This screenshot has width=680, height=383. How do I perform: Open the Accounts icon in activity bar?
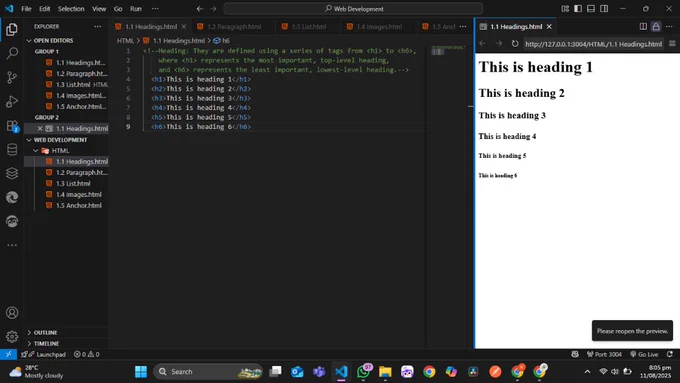[x=12, y=313]
